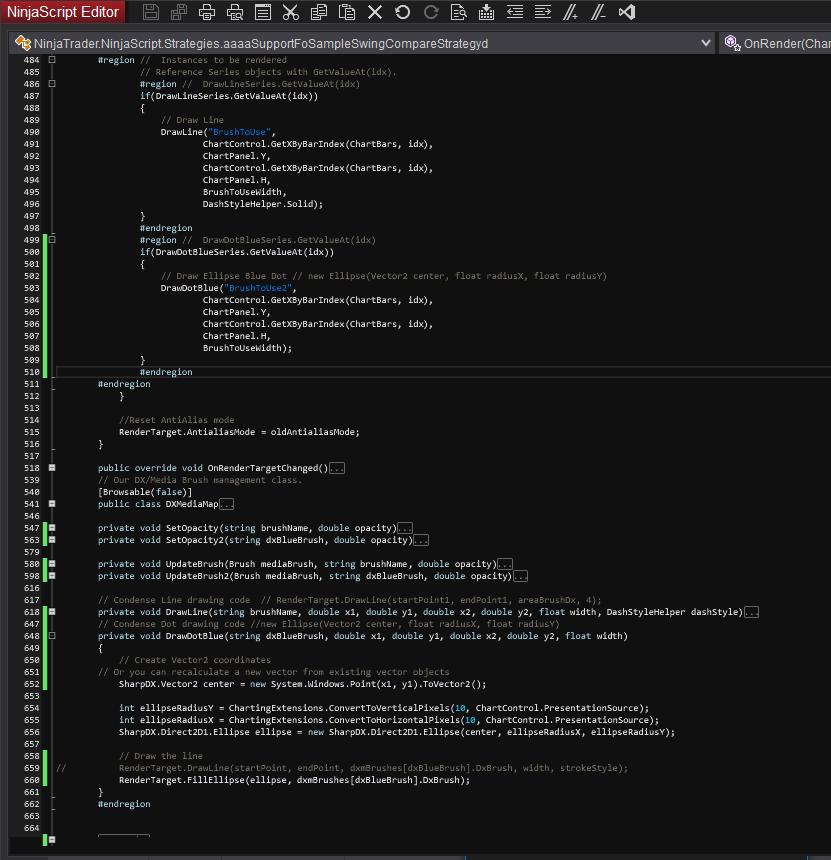Click the collapsed ellipsis box after DrawLine declaration

tap(751, 612)
